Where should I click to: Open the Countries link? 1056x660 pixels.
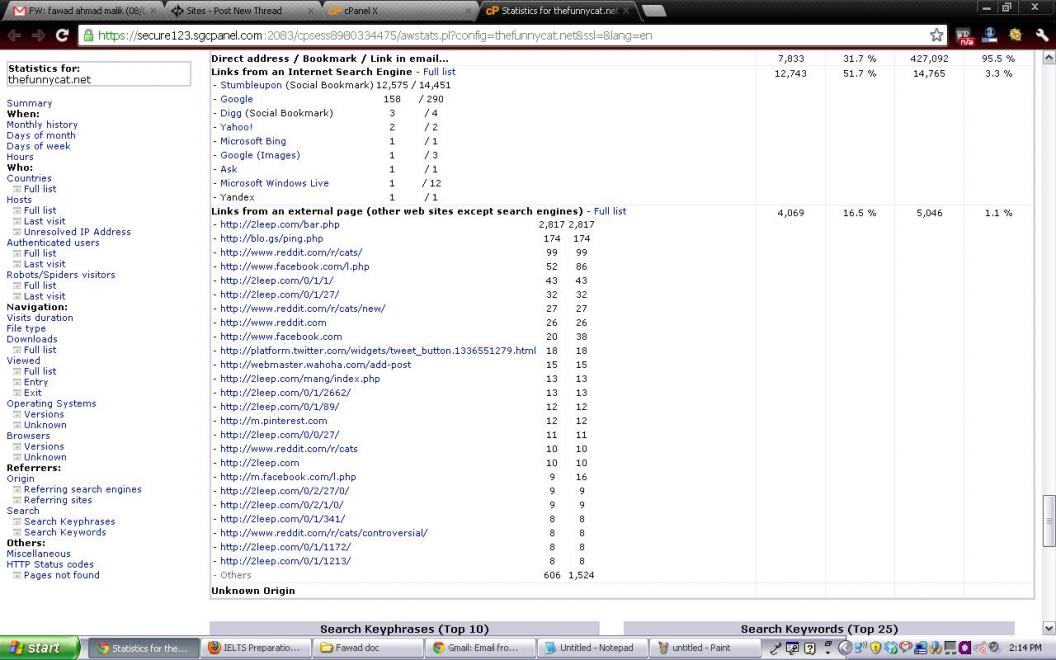tap(29, 178)
